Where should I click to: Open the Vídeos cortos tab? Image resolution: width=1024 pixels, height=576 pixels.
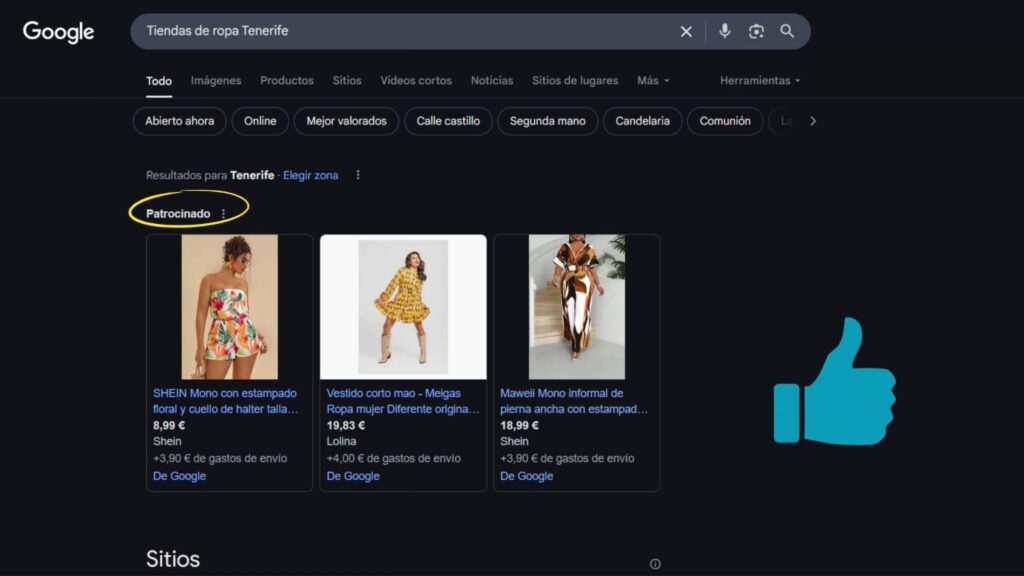click(x=416, y=80)
